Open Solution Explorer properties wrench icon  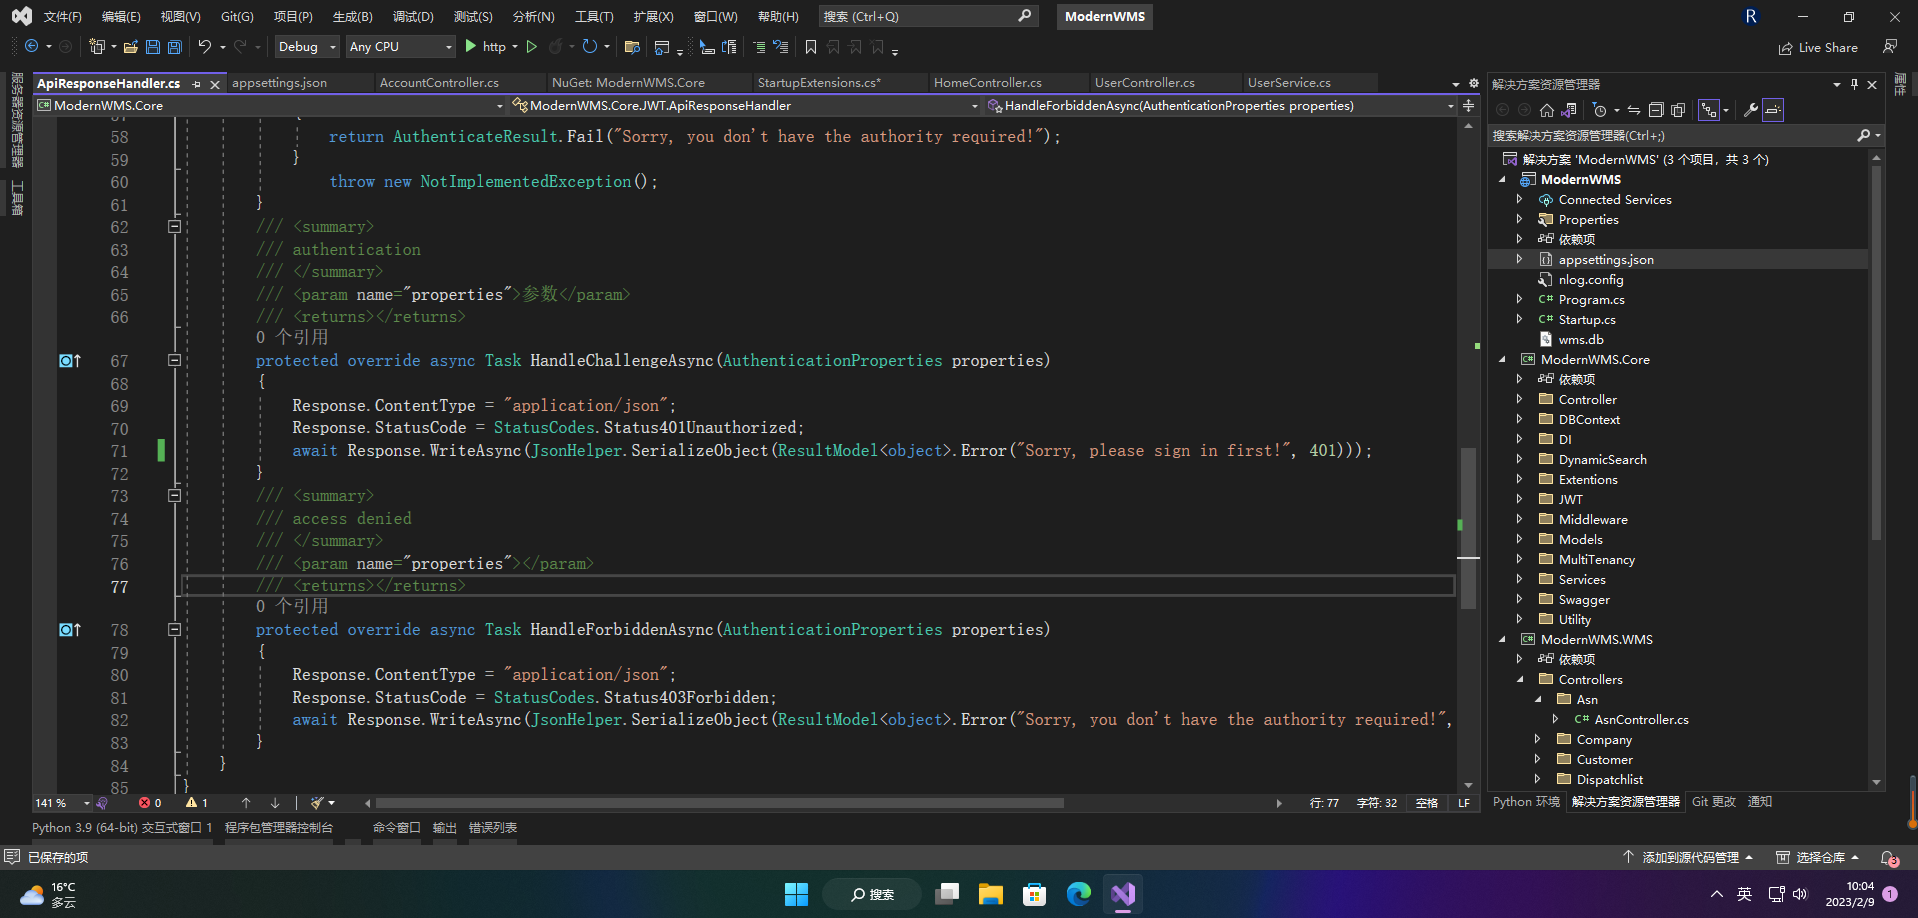pyautogui.click(x=1751, y=110)
